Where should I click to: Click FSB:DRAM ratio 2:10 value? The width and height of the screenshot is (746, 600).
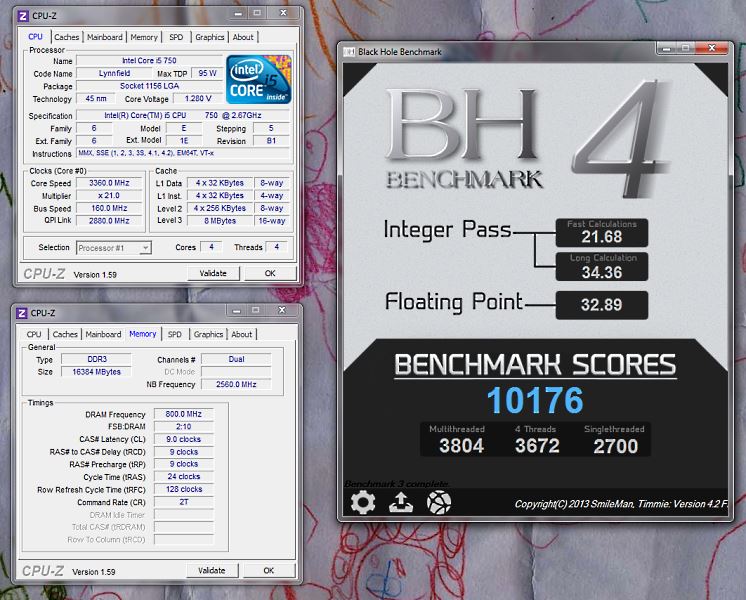click(x=184, y=427)
